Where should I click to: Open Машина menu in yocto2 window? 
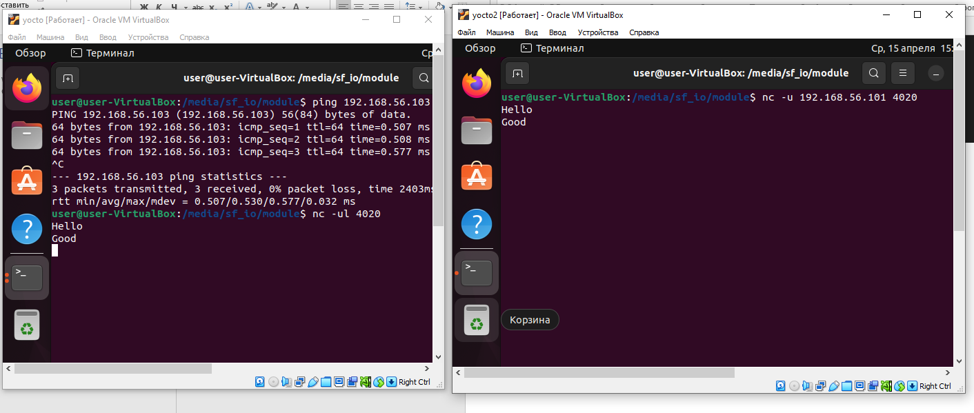pyautogui.click(x=500, y=32)
